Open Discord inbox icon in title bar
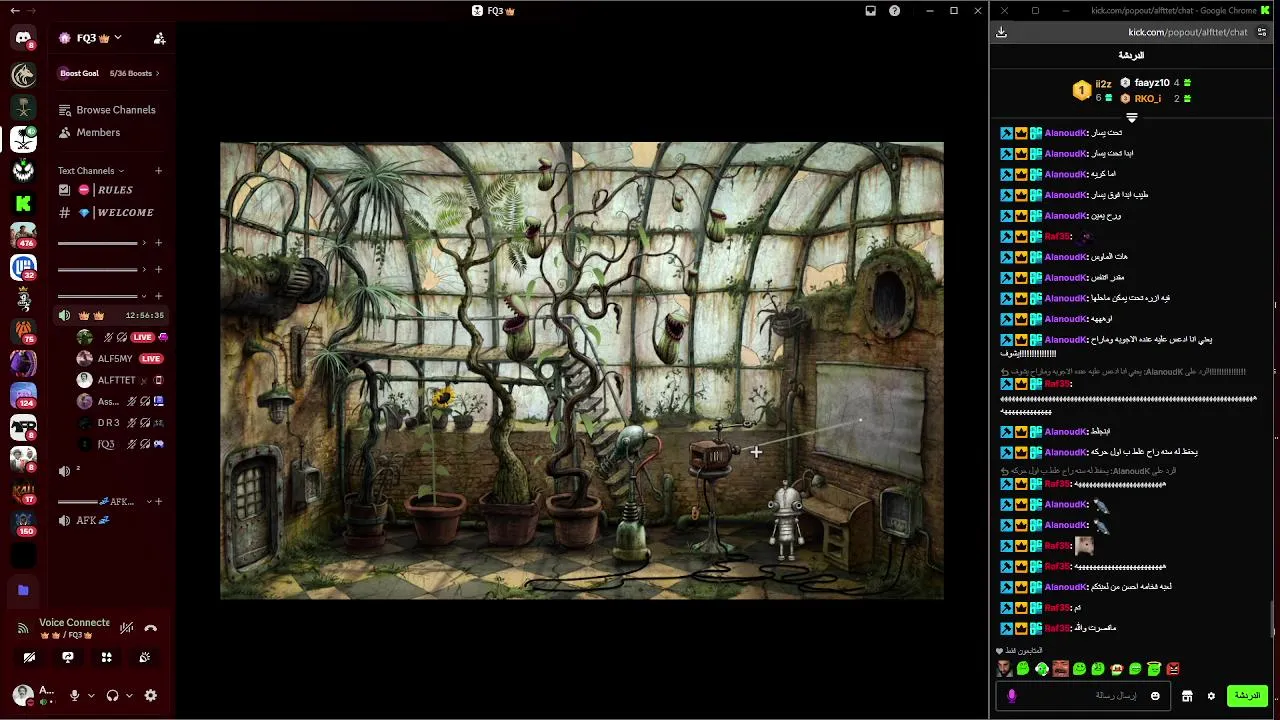The height and width of the screenshot is (720, 1280). [870, 11]
